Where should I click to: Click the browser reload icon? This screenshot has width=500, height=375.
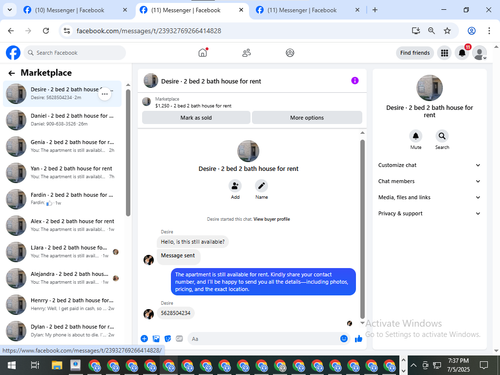coord(46,31)
